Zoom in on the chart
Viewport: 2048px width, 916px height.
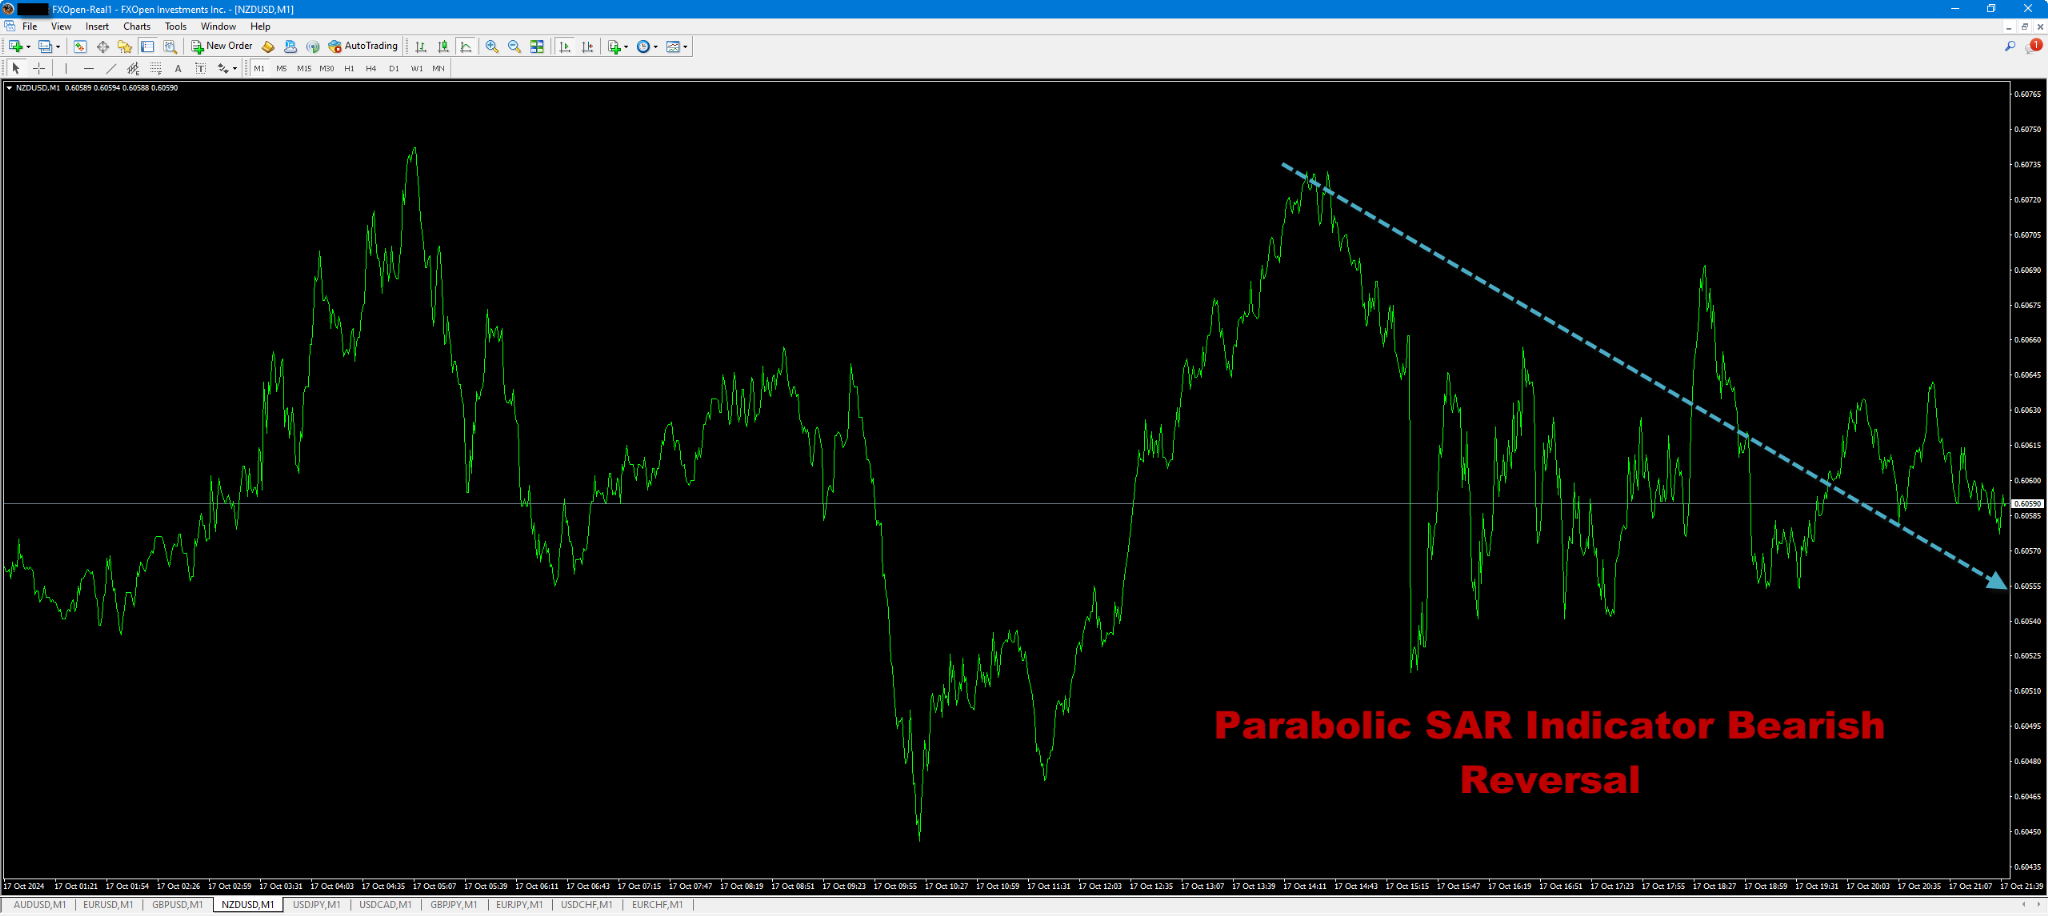(x=492, y=46)
